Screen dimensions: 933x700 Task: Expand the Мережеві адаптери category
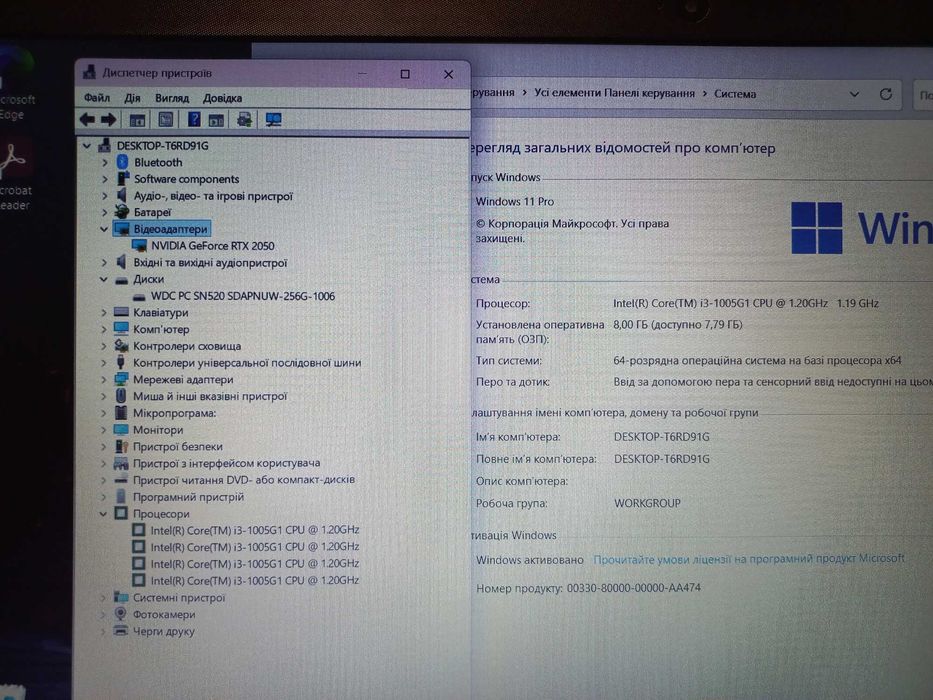click(x=104, y=379)
